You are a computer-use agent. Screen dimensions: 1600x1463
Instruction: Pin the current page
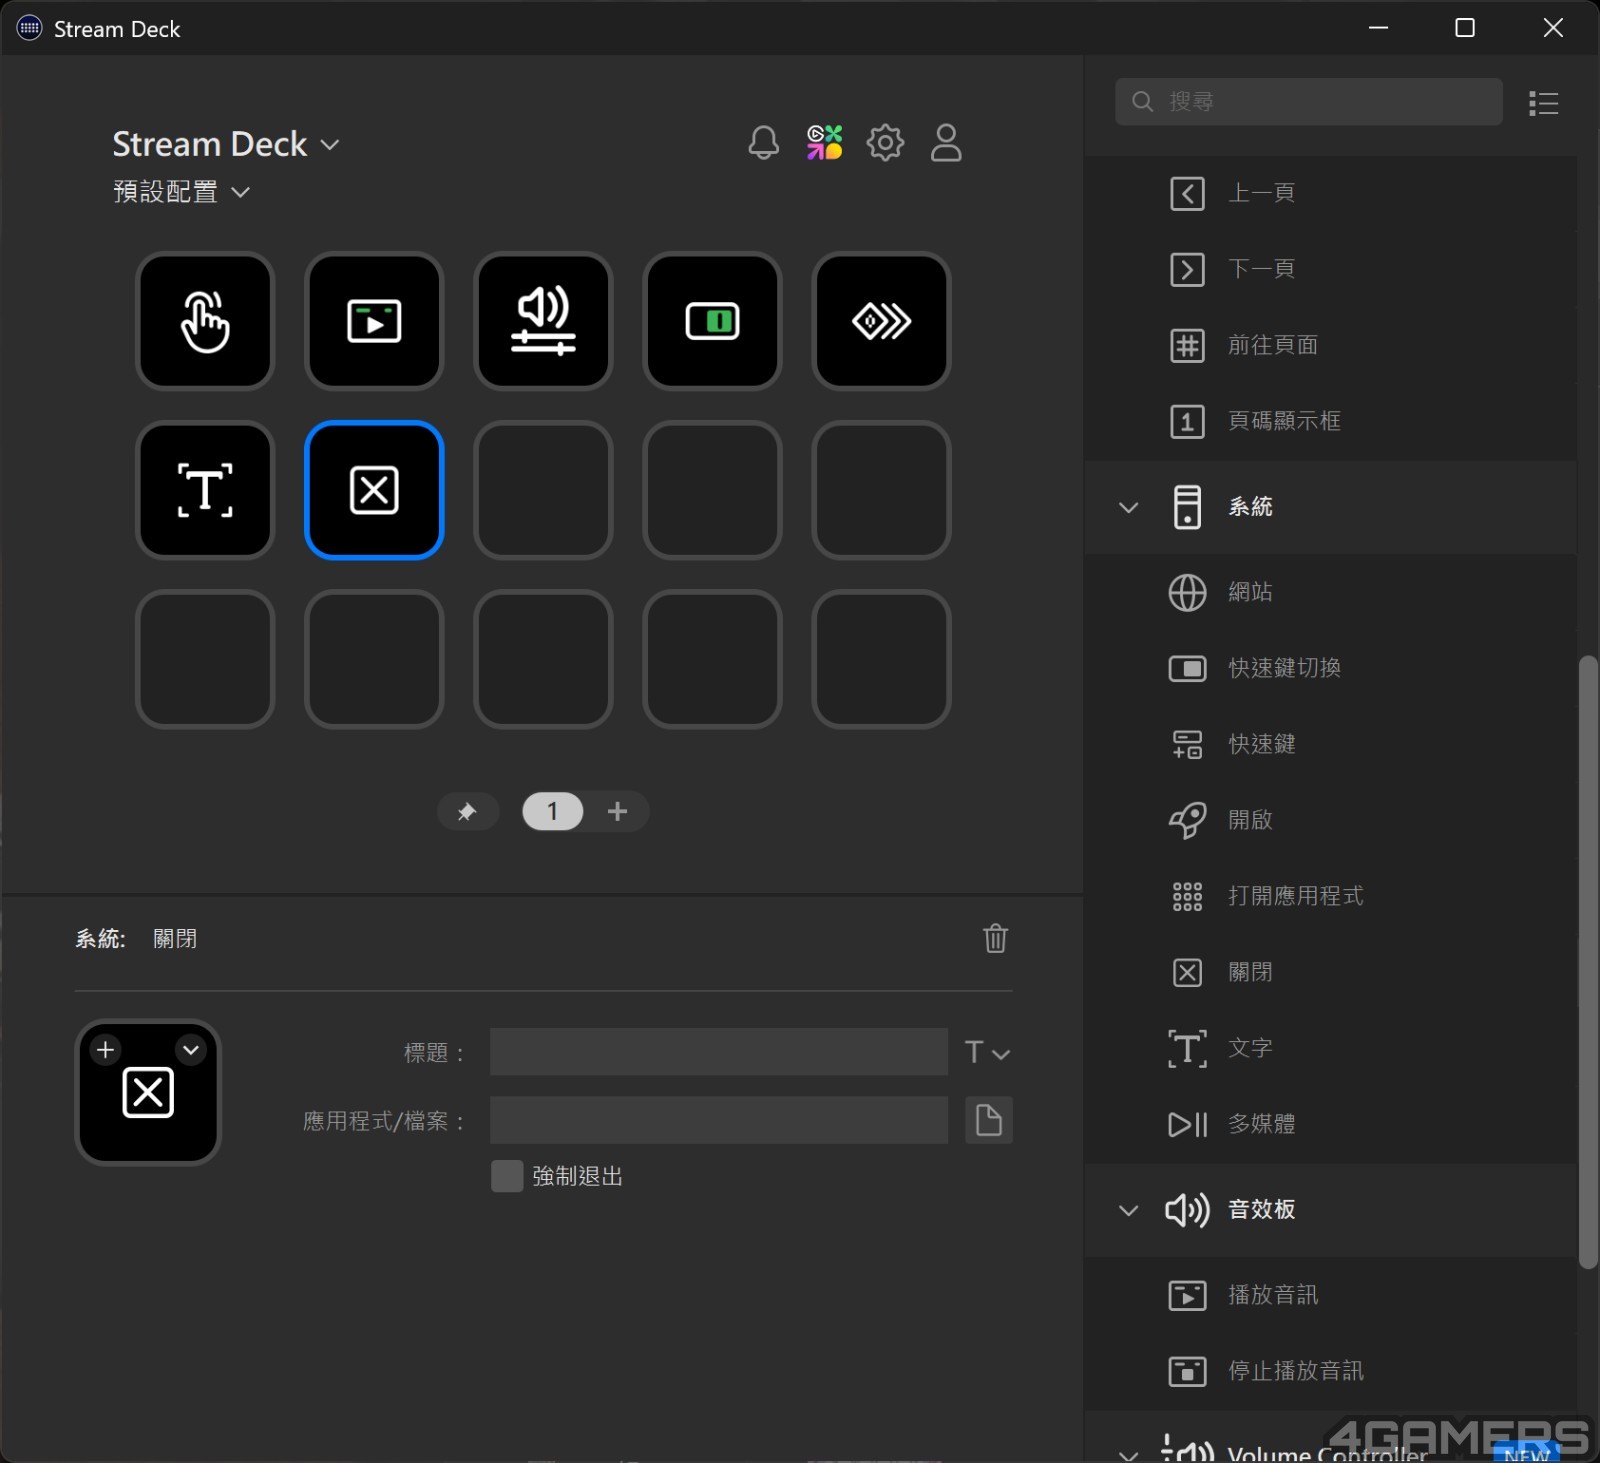click(x=467, y=811)
